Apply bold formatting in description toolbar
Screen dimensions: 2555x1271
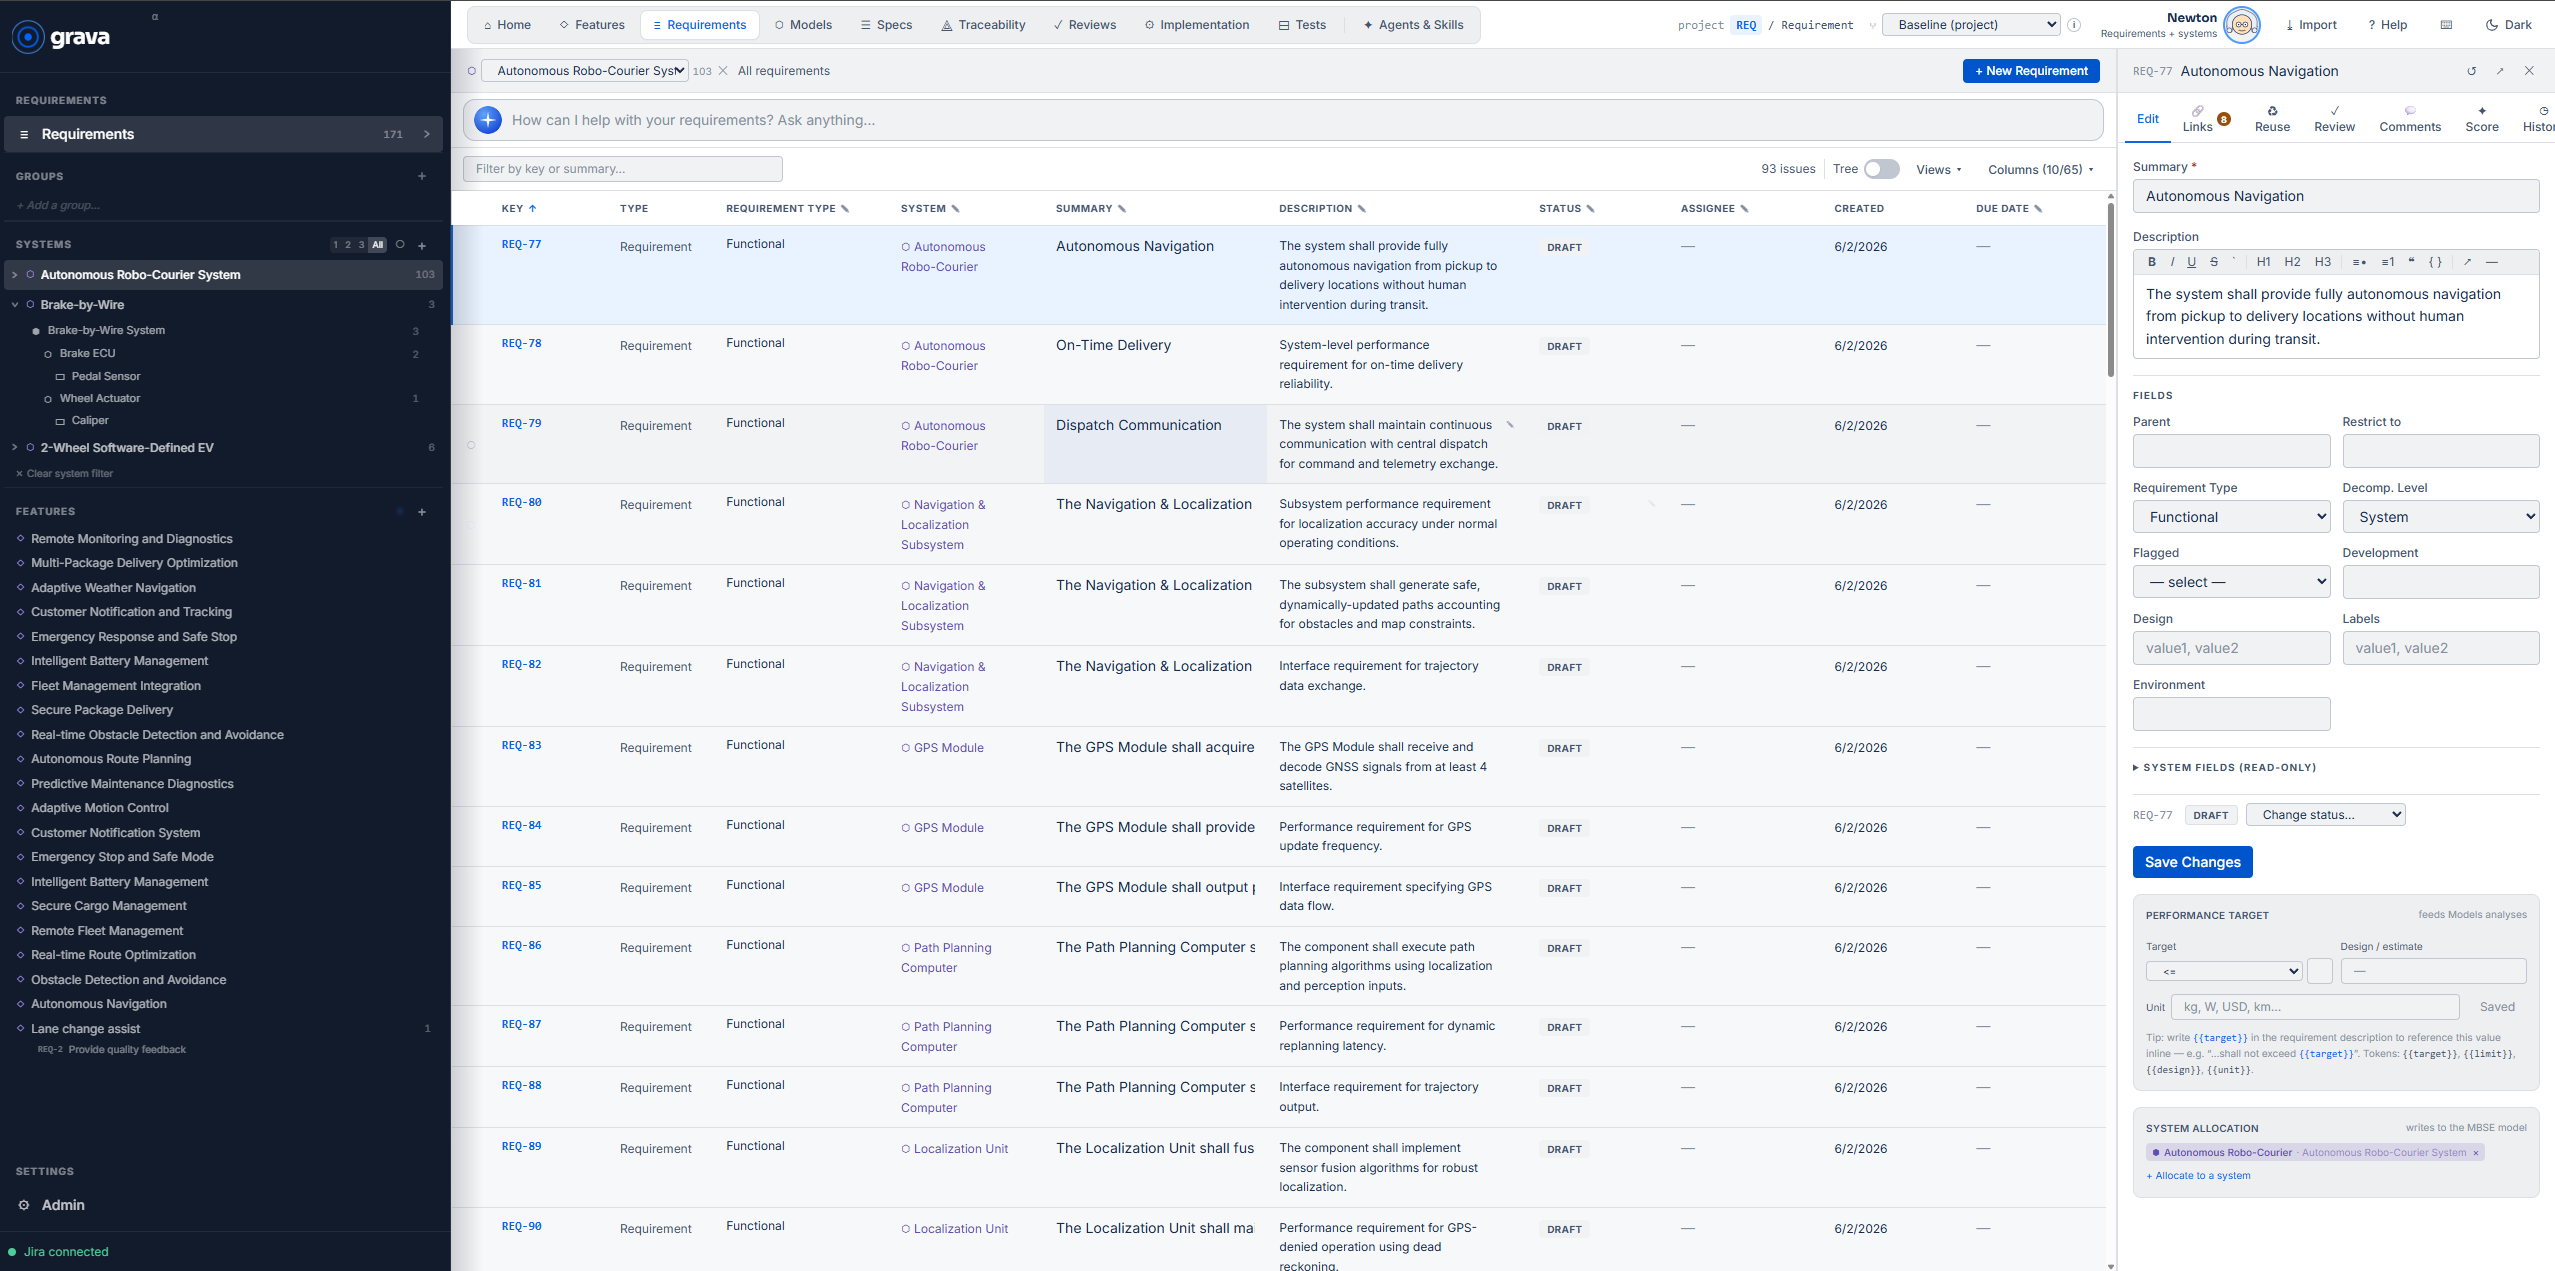[x=2152, y=262]
